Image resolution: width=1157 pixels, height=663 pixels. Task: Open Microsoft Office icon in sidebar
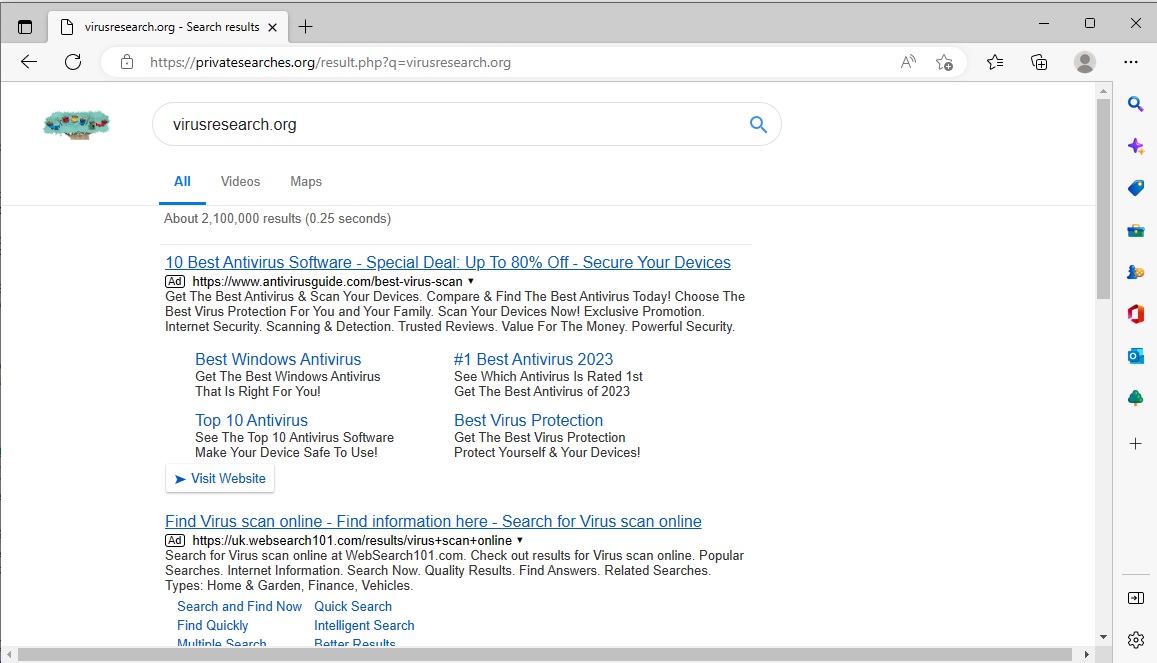pos(1136,314)
